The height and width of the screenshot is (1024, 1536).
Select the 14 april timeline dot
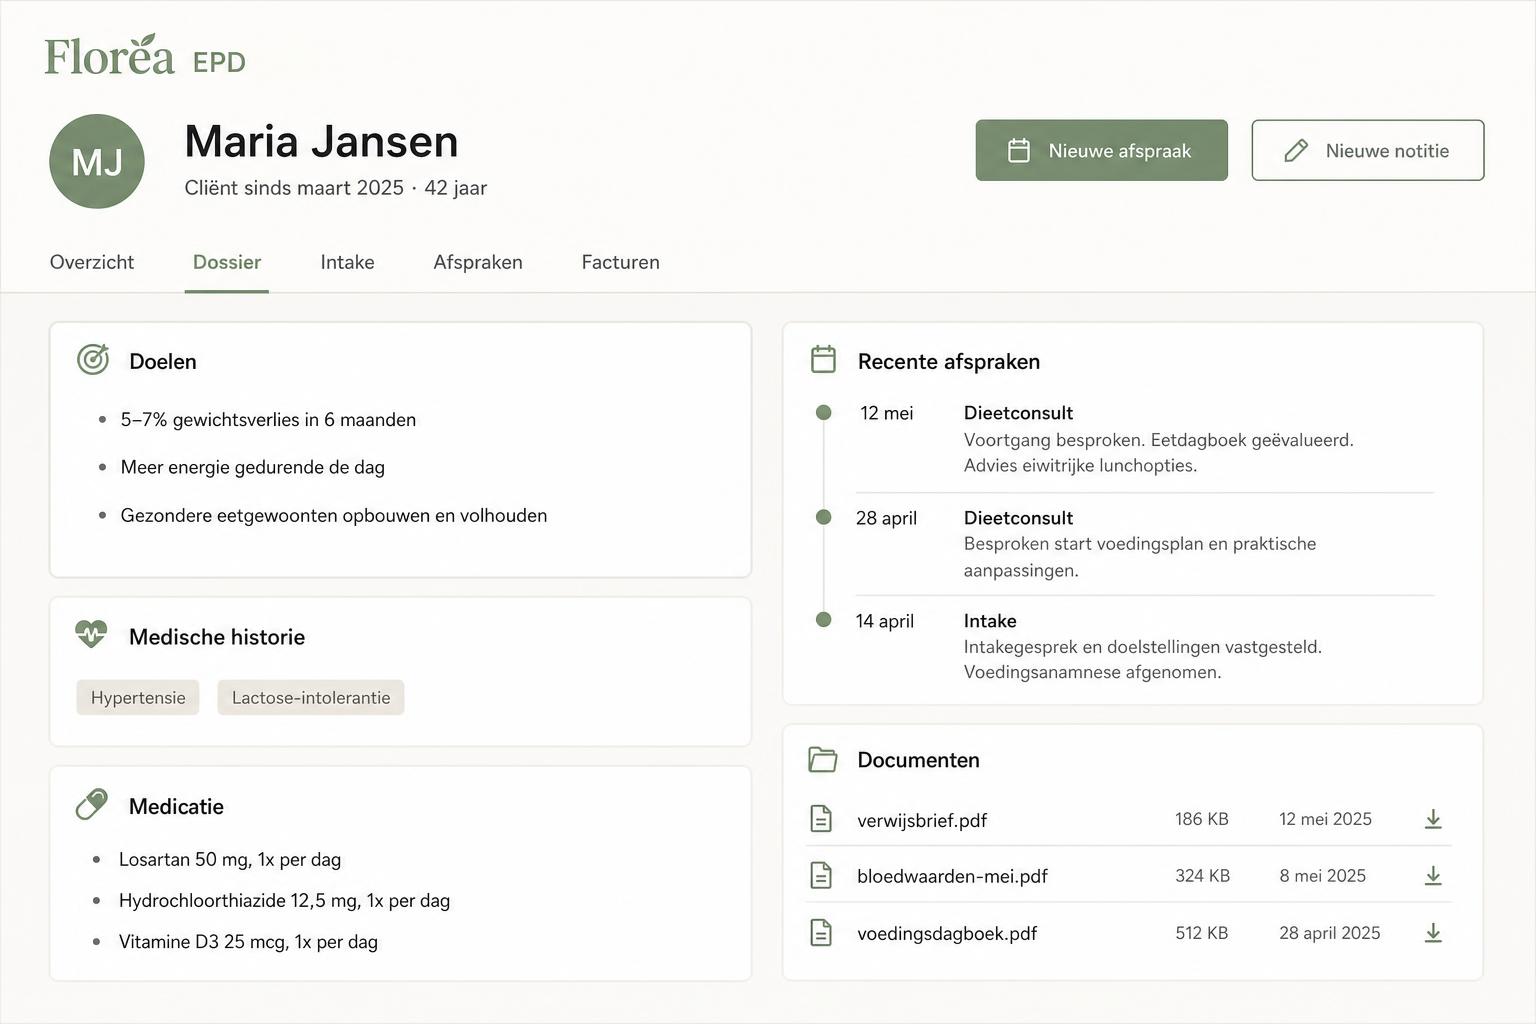823,620
